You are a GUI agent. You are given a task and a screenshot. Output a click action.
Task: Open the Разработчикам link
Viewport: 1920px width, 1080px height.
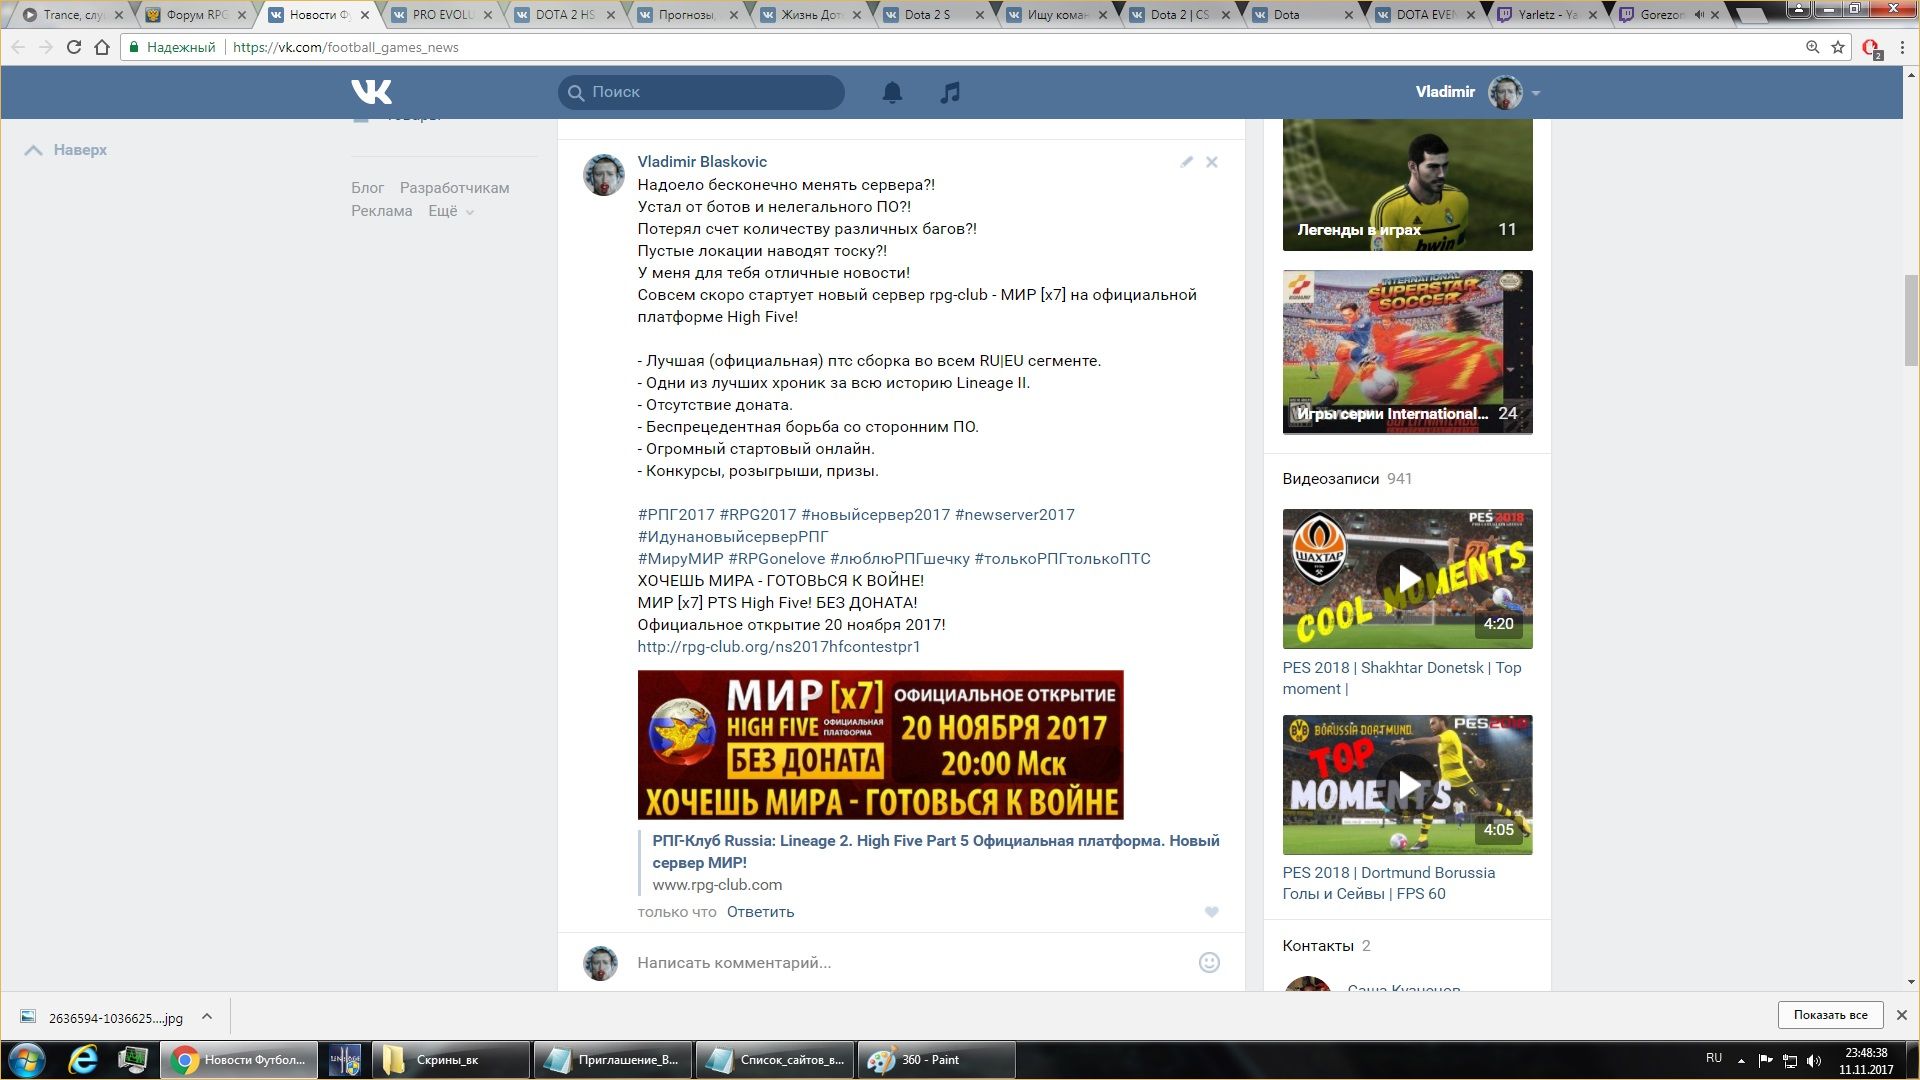(x=454, y=188)
